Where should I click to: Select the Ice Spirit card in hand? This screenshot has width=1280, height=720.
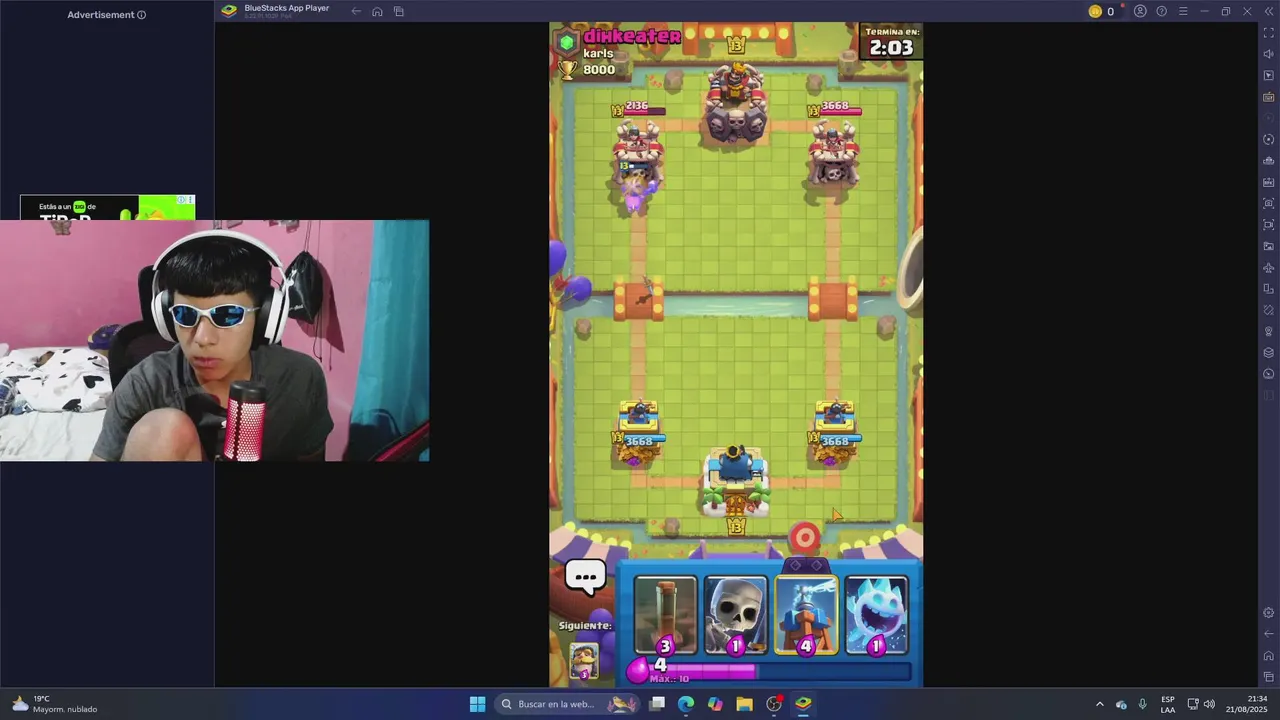[x=876, y=615]
